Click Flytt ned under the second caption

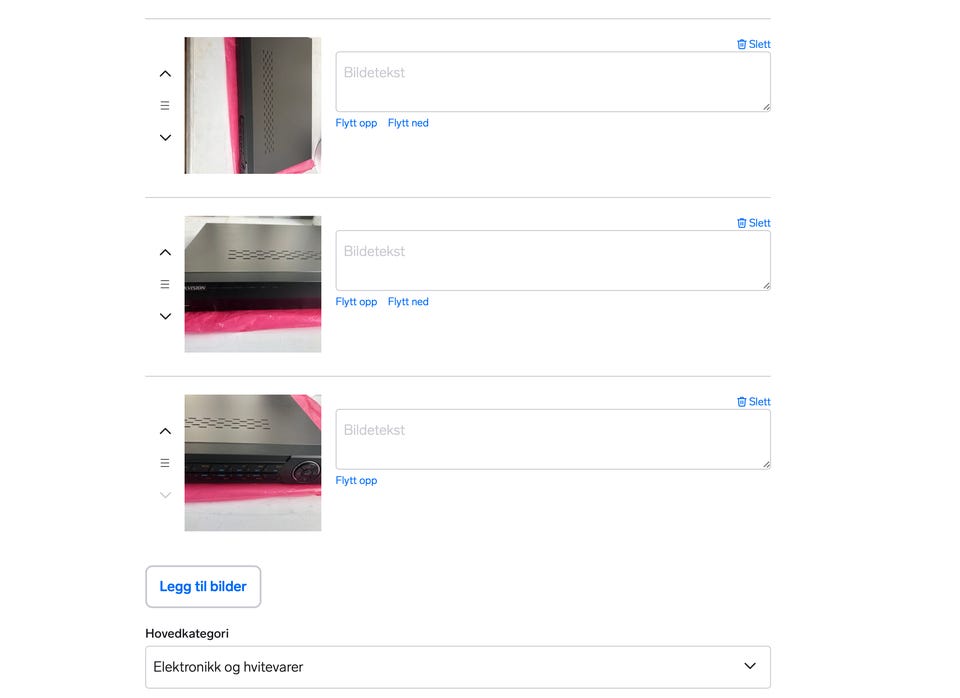point(408,302)
